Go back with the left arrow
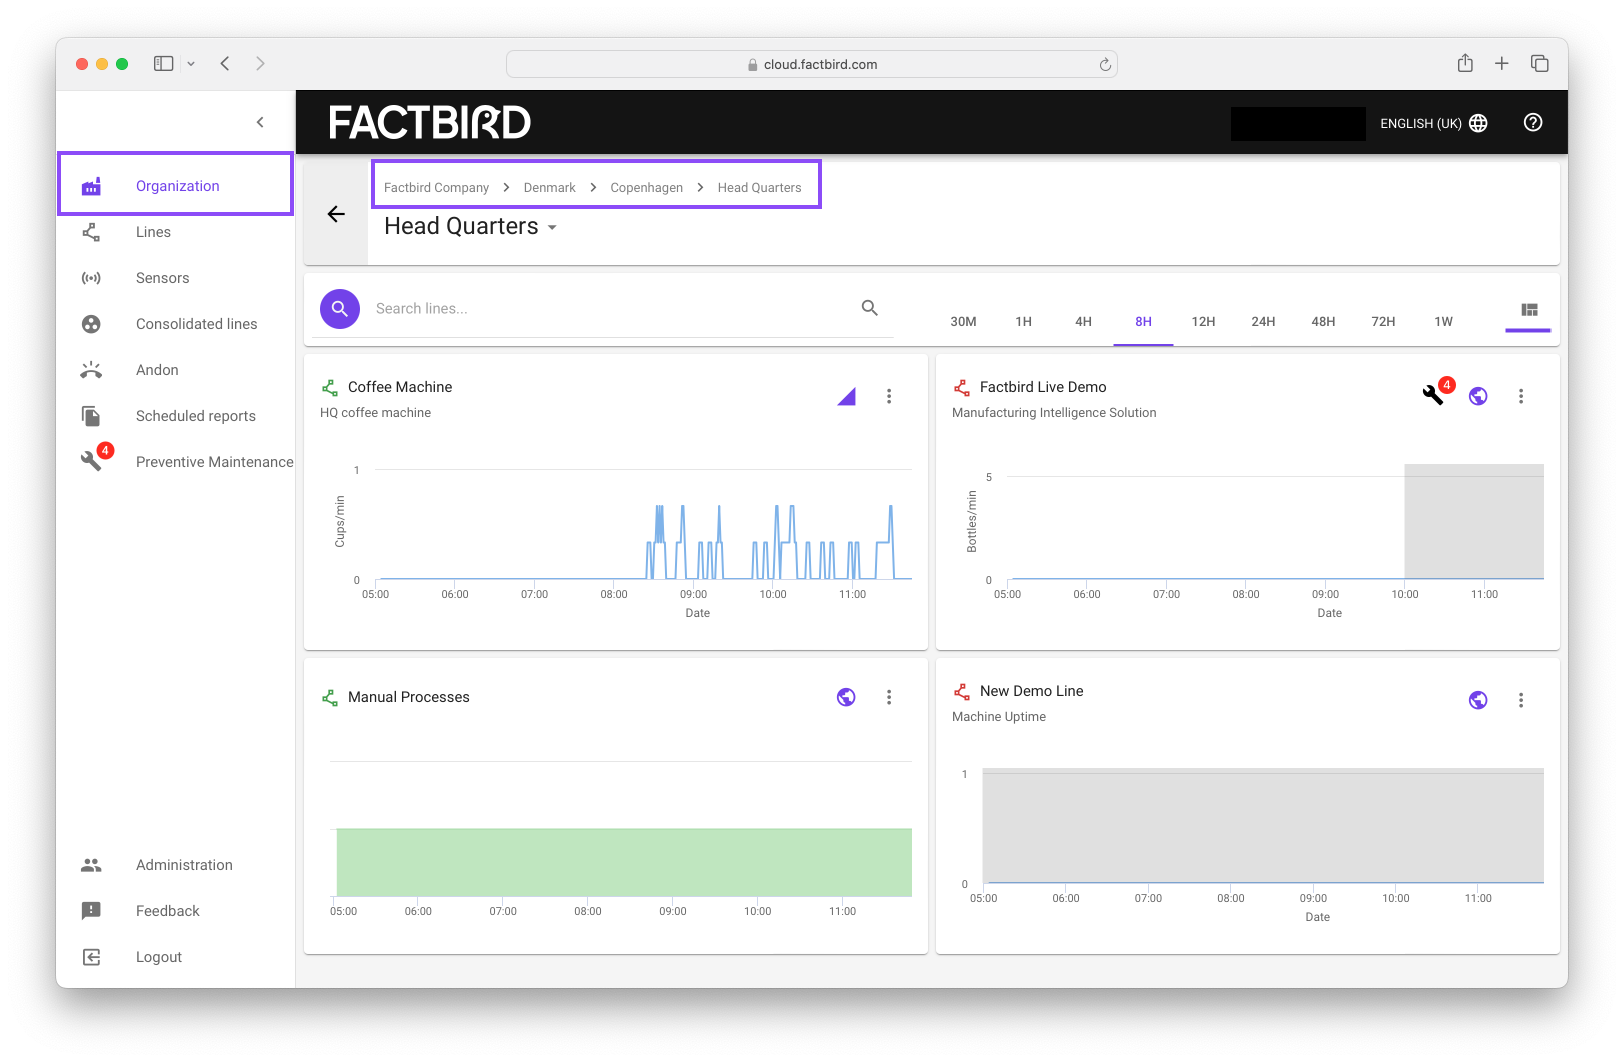The height and width of the screenshot is (1062, 1624). point(336,214)
